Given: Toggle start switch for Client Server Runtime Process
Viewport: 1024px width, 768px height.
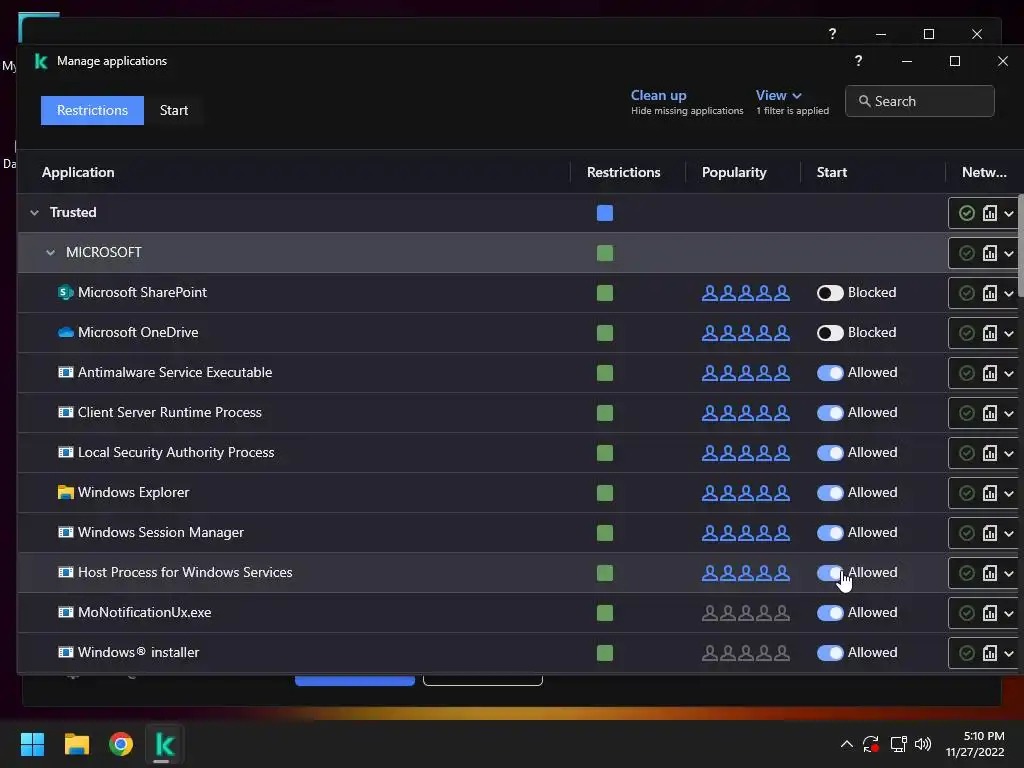Looking at the screenshot, I should click(x=830, y=413).
